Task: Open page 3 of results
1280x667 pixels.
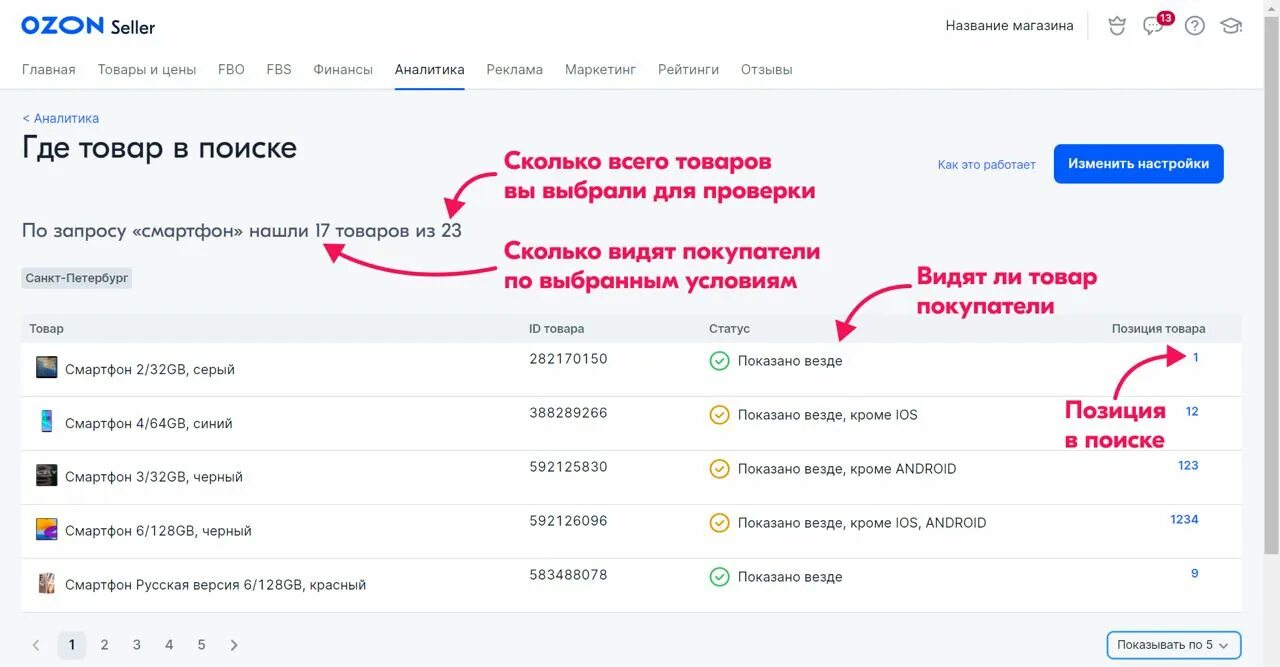Action: tap(136, 644)
